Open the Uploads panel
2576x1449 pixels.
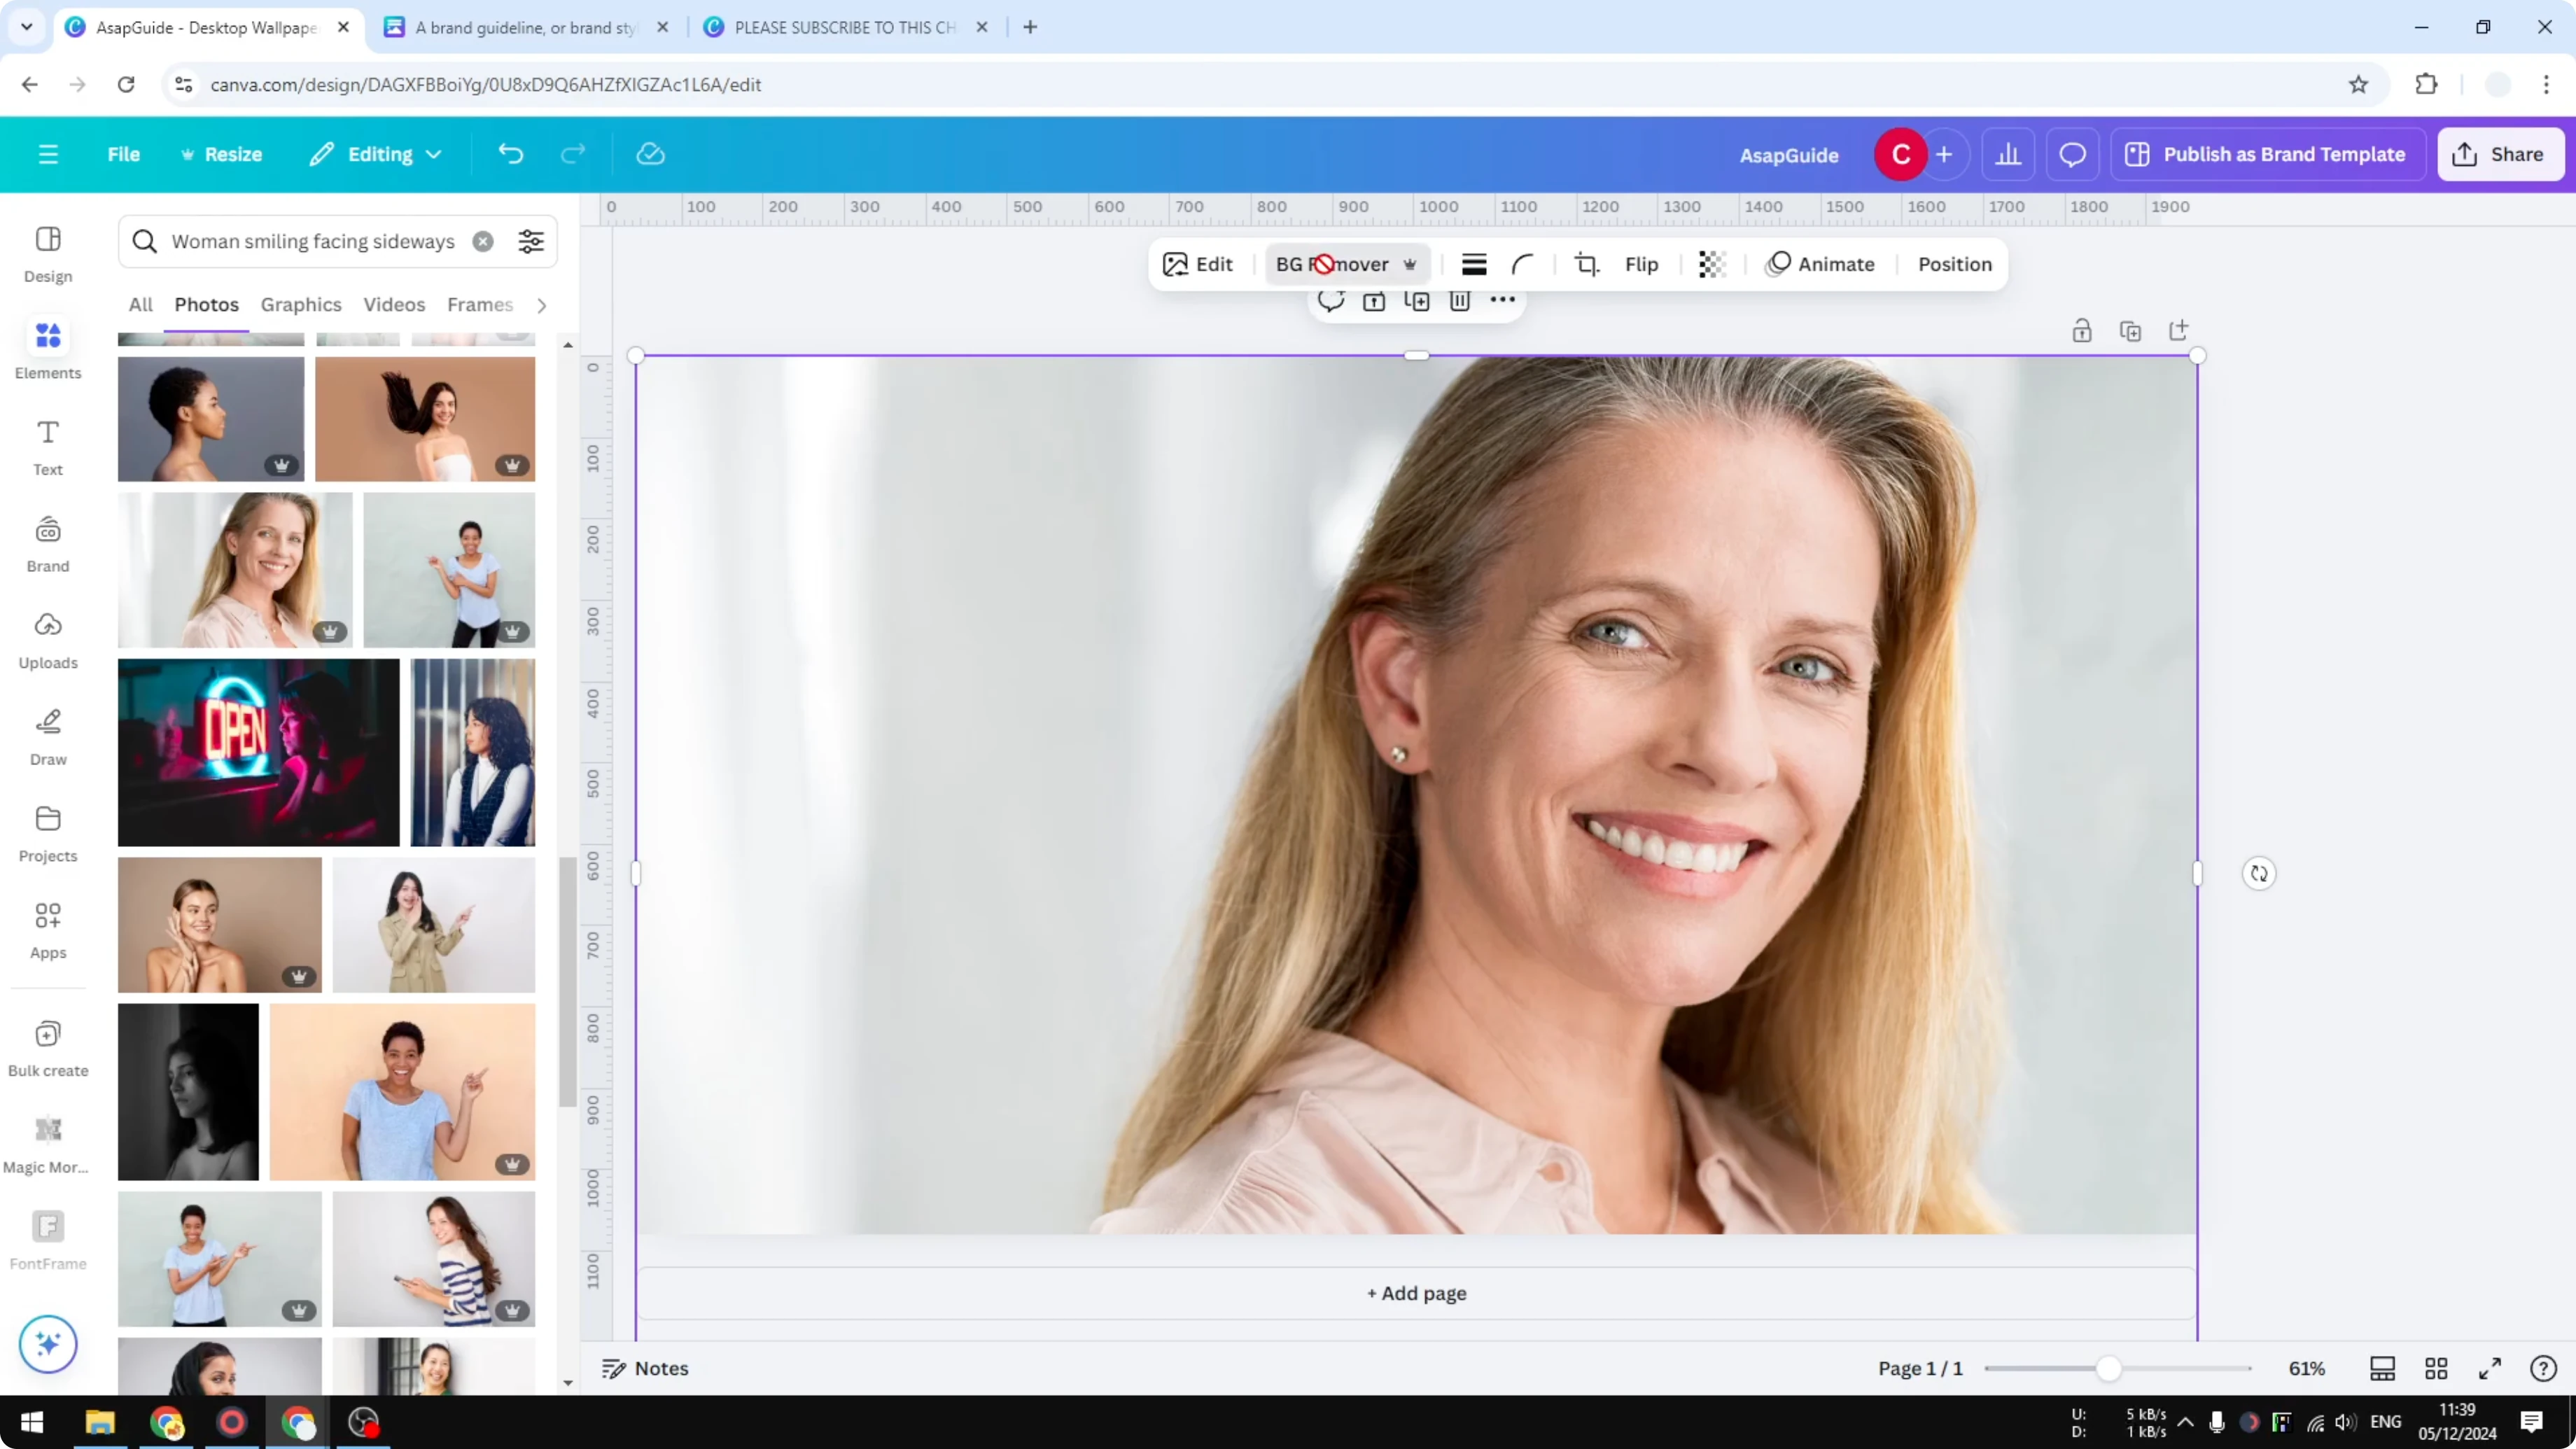pos(47,640)
